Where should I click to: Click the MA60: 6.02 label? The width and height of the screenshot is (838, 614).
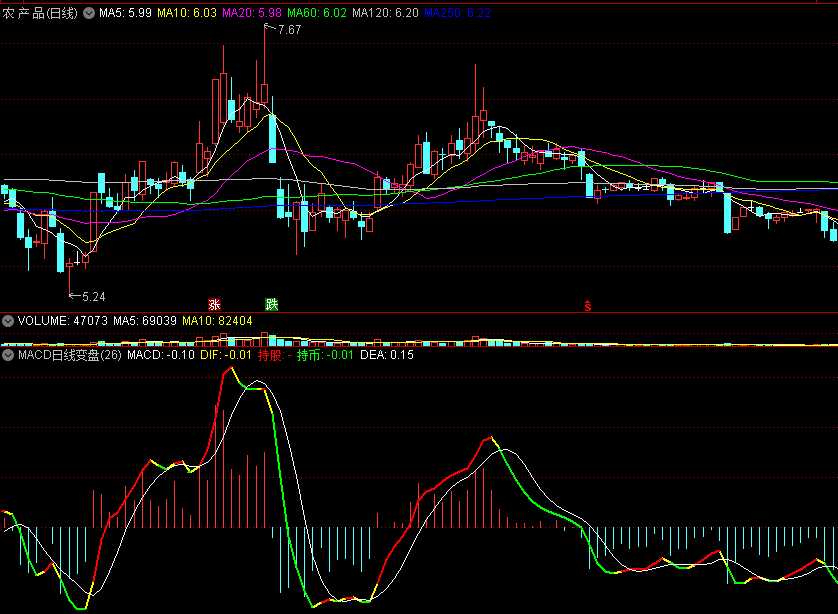317,13
